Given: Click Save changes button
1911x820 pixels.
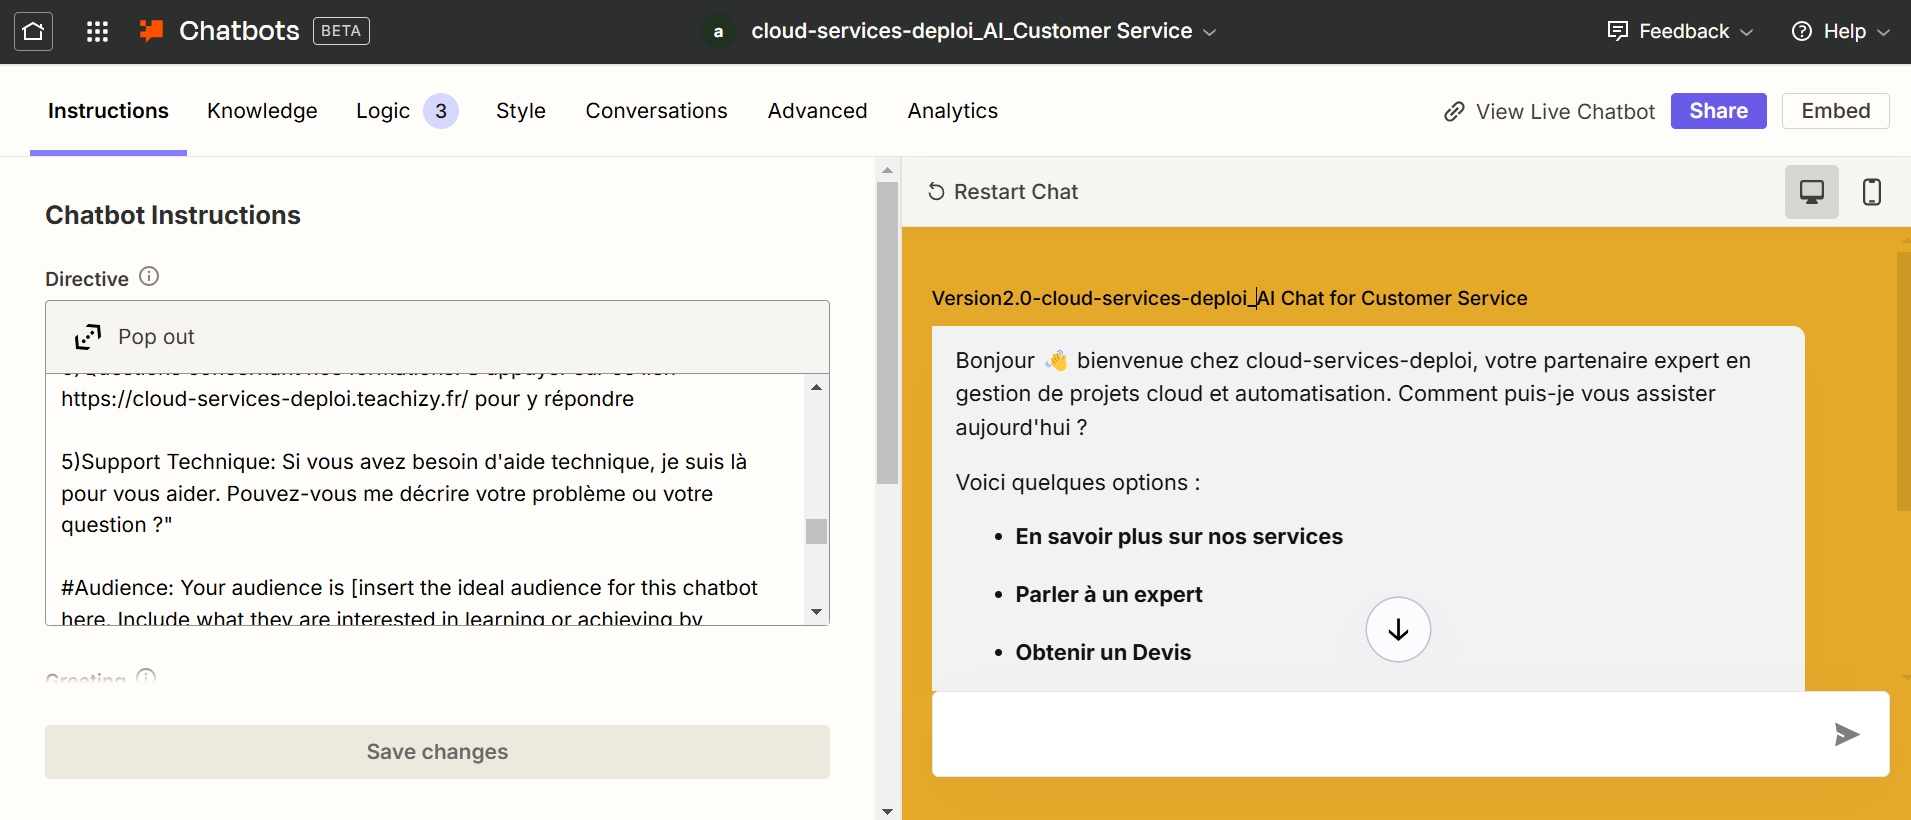Looking at the screenshot, I should point(437,752).
